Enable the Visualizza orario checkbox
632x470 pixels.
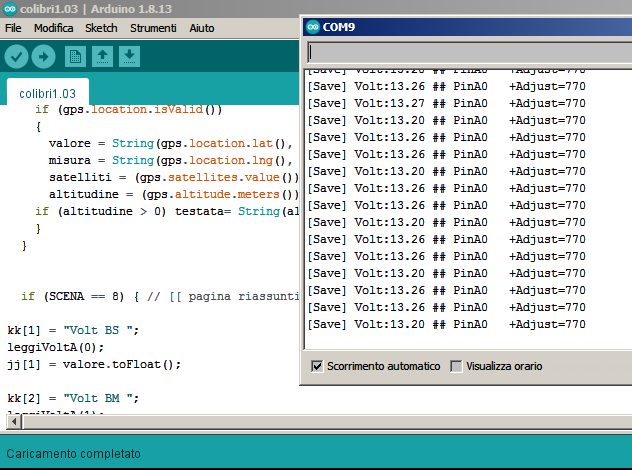pos(456,366)
